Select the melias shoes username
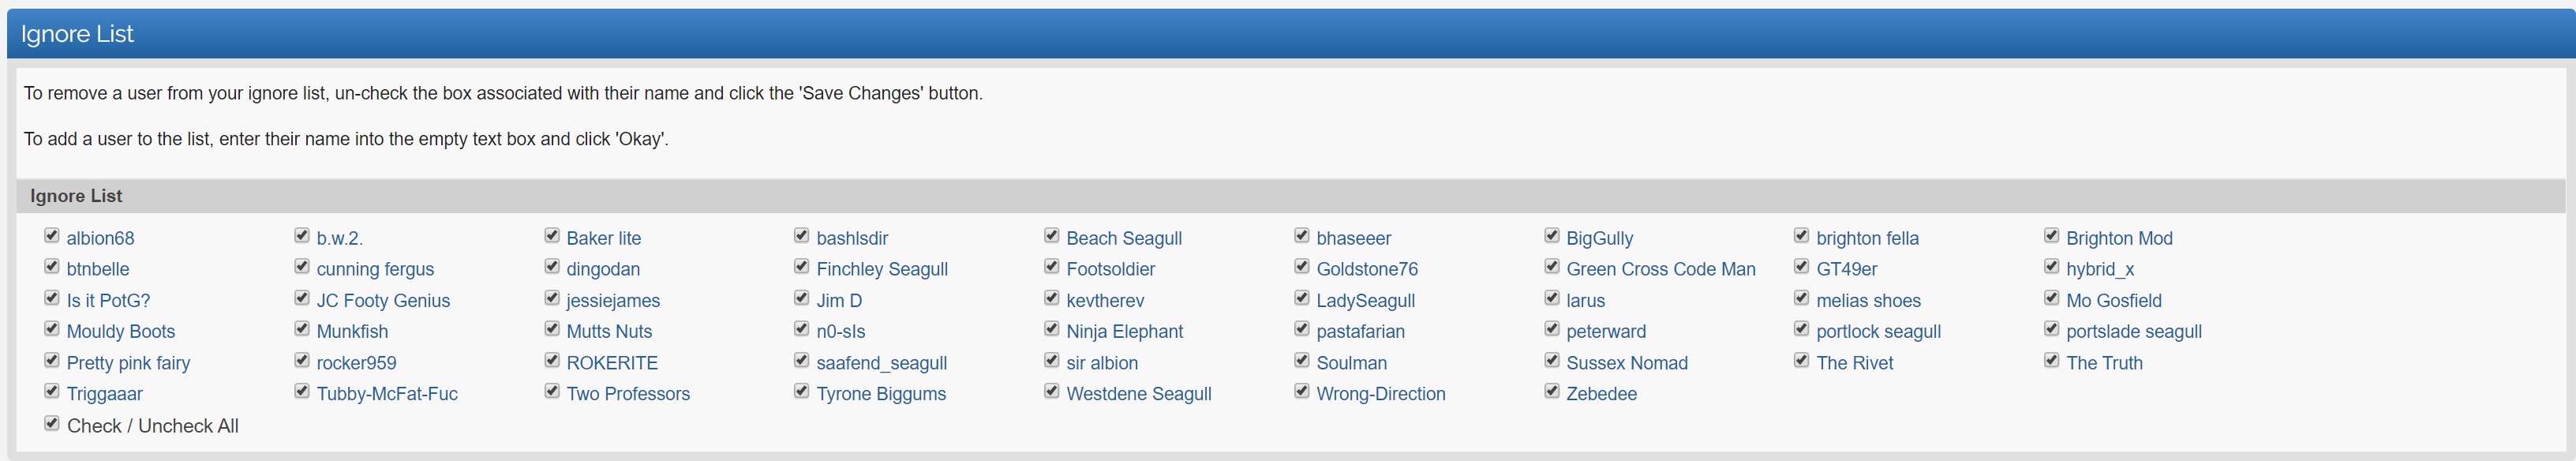The width and height of the screenshot is (2576, 461). tap(1867, 301)
